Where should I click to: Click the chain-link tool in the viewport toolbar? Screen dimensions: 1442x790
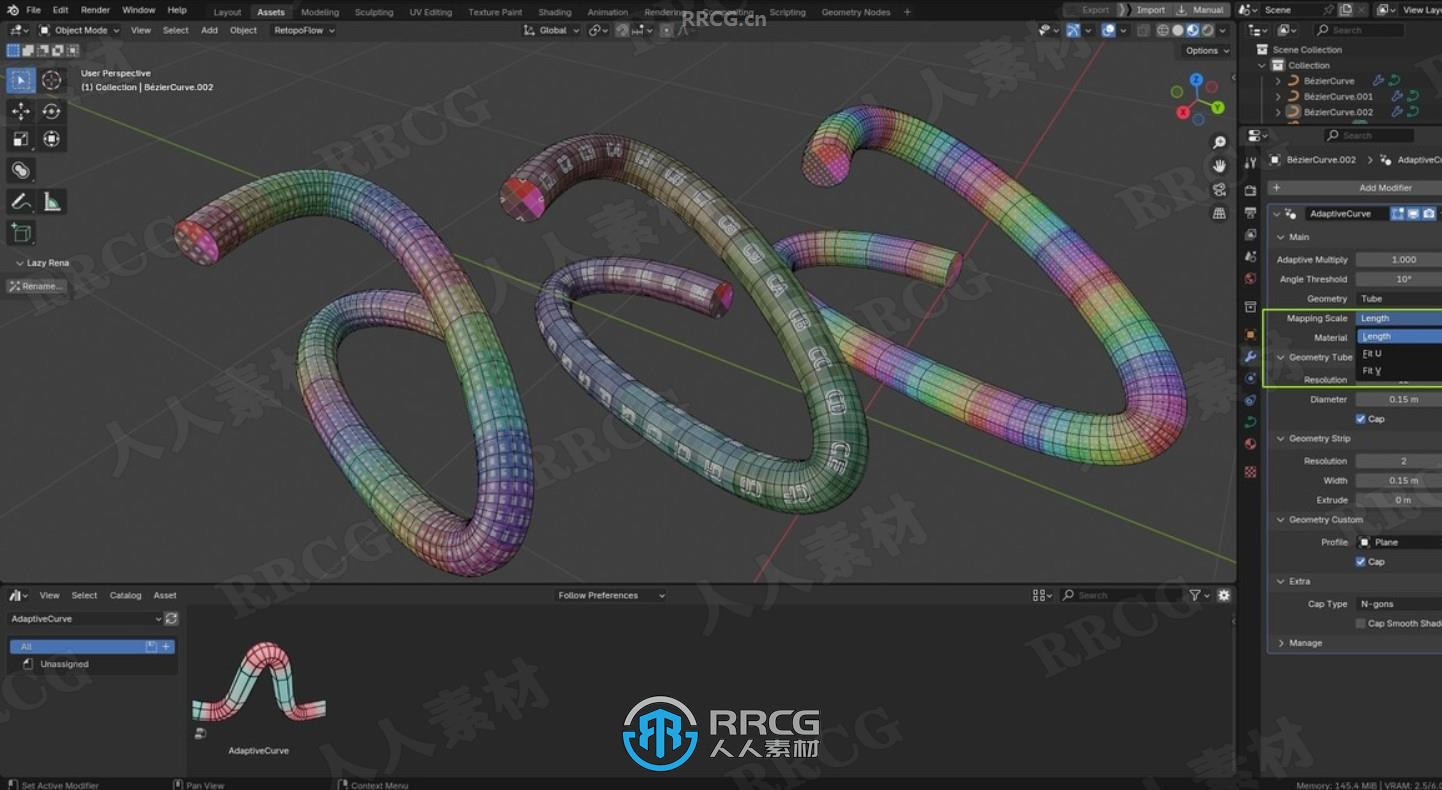[x=21, y=170]
